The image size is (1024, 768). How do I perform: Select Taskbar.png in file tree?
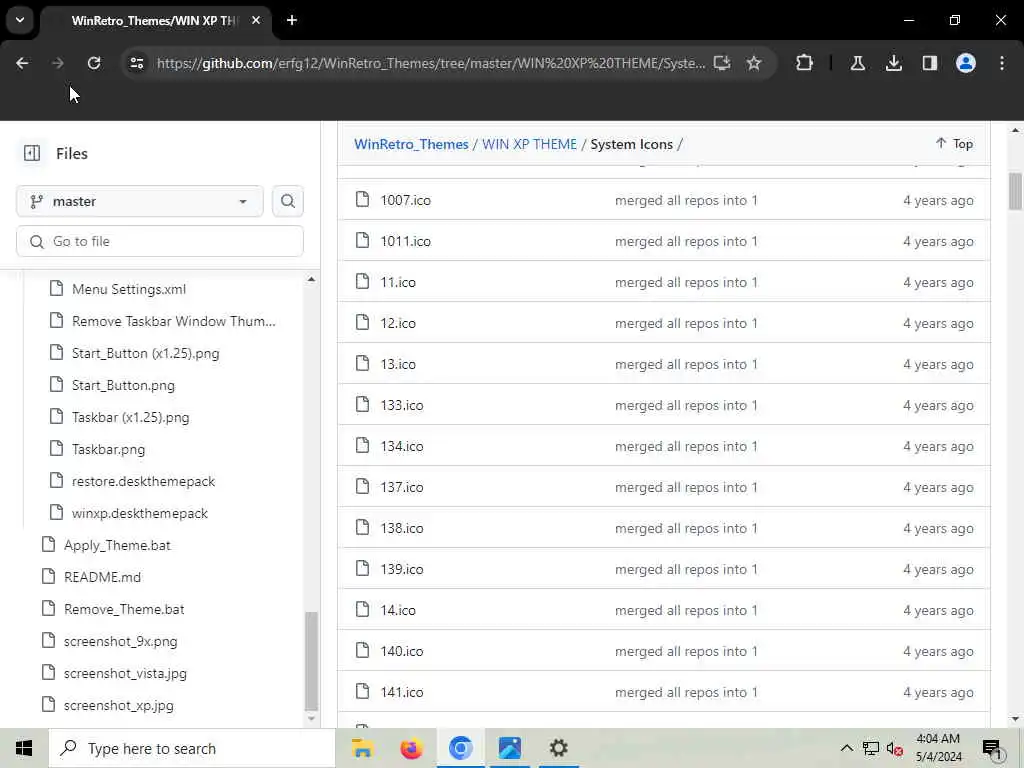point(108,449)
